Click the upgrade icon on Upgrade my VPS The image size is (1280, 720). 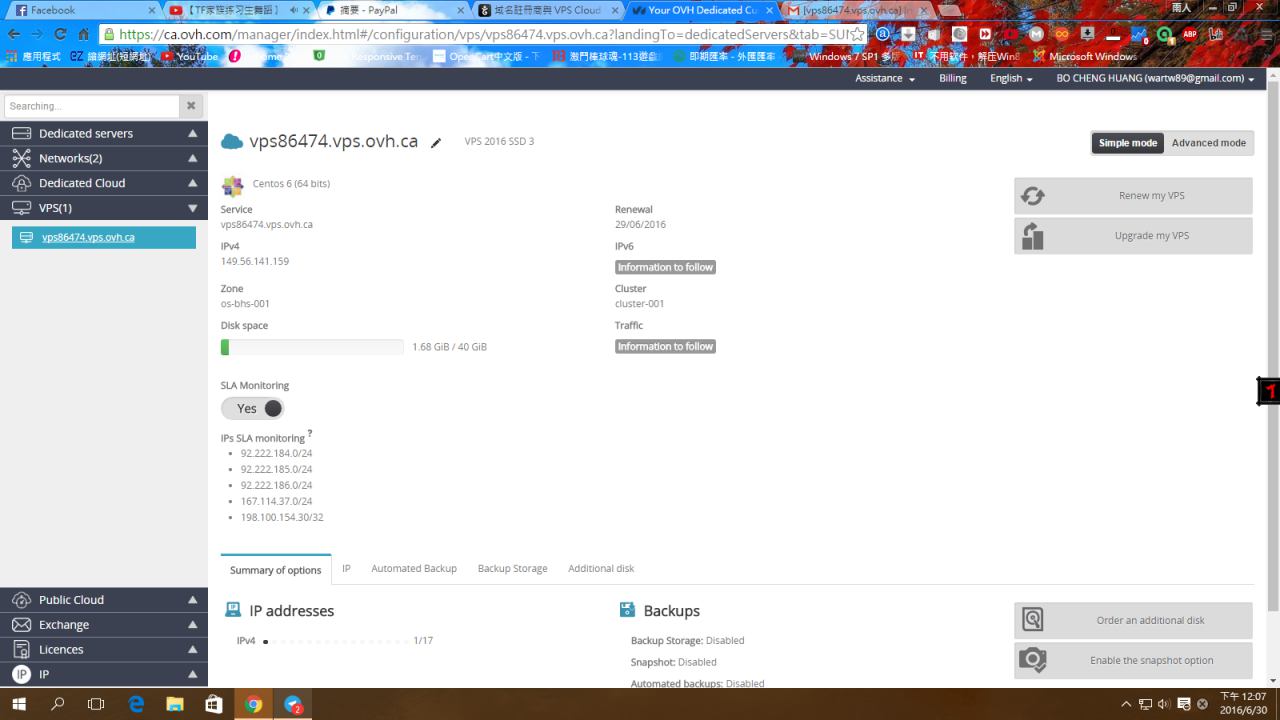pos(1033,236)
